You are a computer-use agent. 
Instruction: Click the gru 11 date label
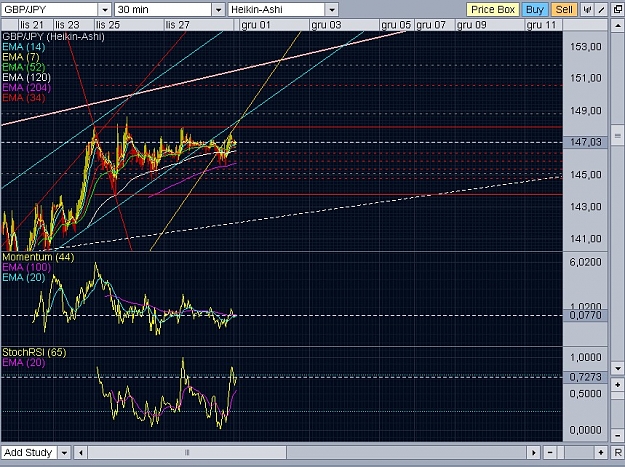click(x=541, y=25)
